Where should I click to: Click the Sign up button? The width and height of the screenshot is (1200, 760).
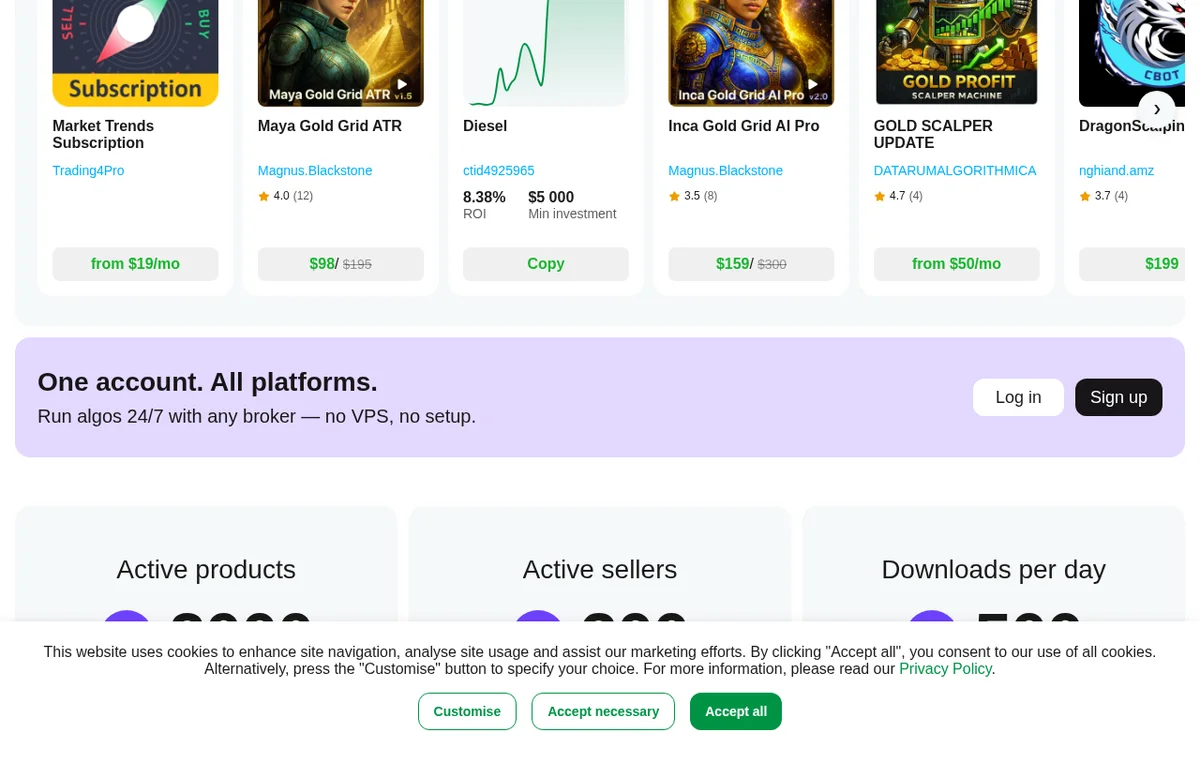[x=1118, y=397]
